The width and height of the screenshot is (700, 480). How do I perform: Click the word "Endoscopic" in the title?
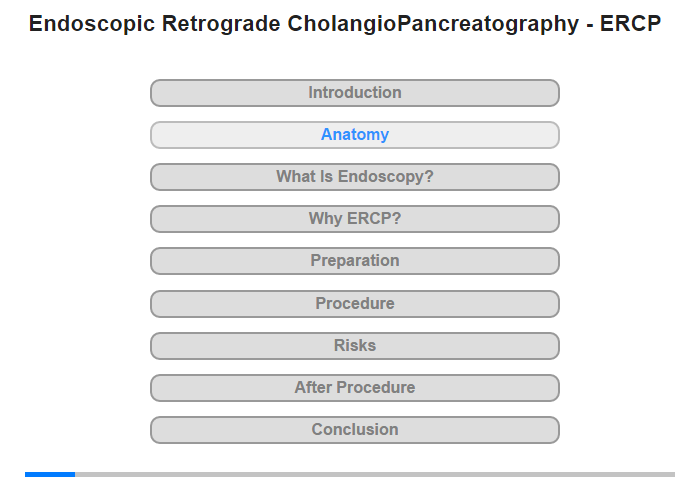pyautogui.click(x=92, y=24)
